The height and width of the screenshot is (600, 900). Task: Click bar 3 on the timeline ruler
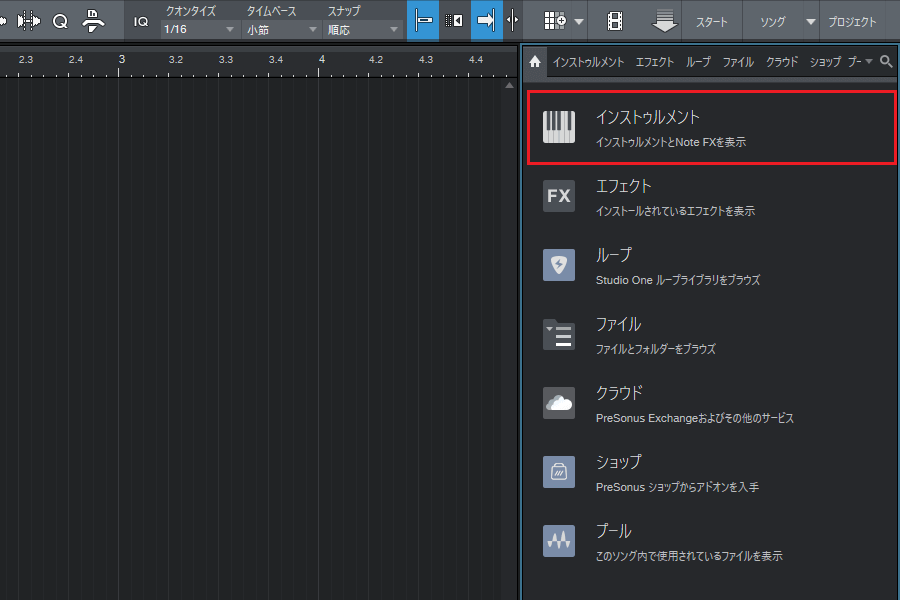(121, 59)
